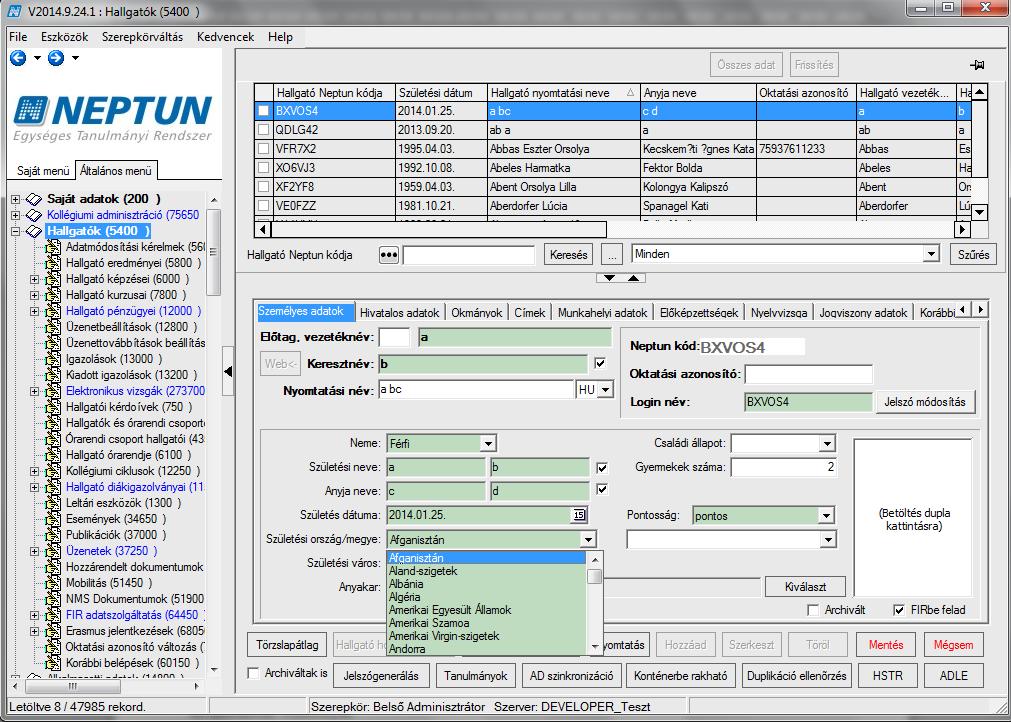The width and height of the screenshot is (1011, 722).
Task: Click the Neptun app icon in the title bar
Action: point(14,11)
